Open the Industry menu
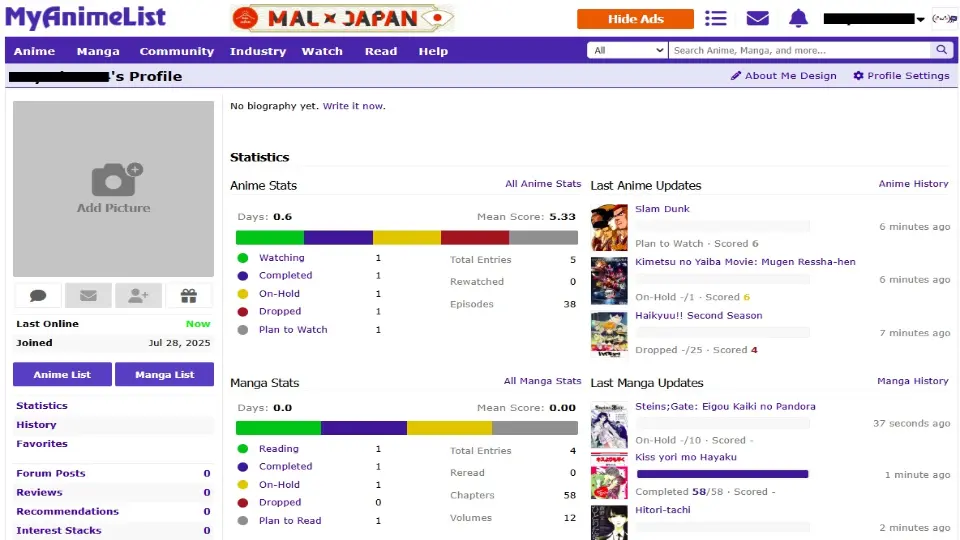 [x=258, y=51]
